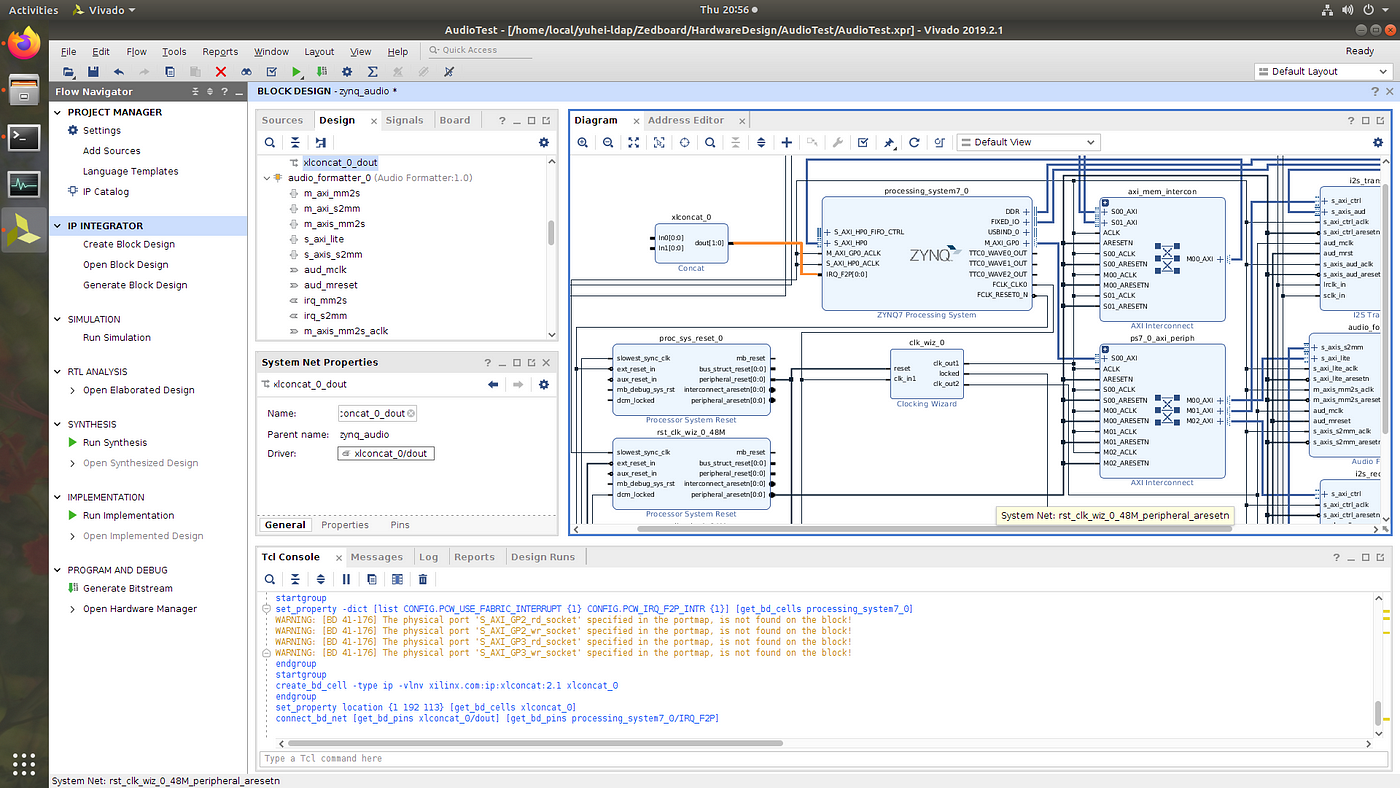Click the Sigma reports icon in toolbar

(x=372, y=72)
